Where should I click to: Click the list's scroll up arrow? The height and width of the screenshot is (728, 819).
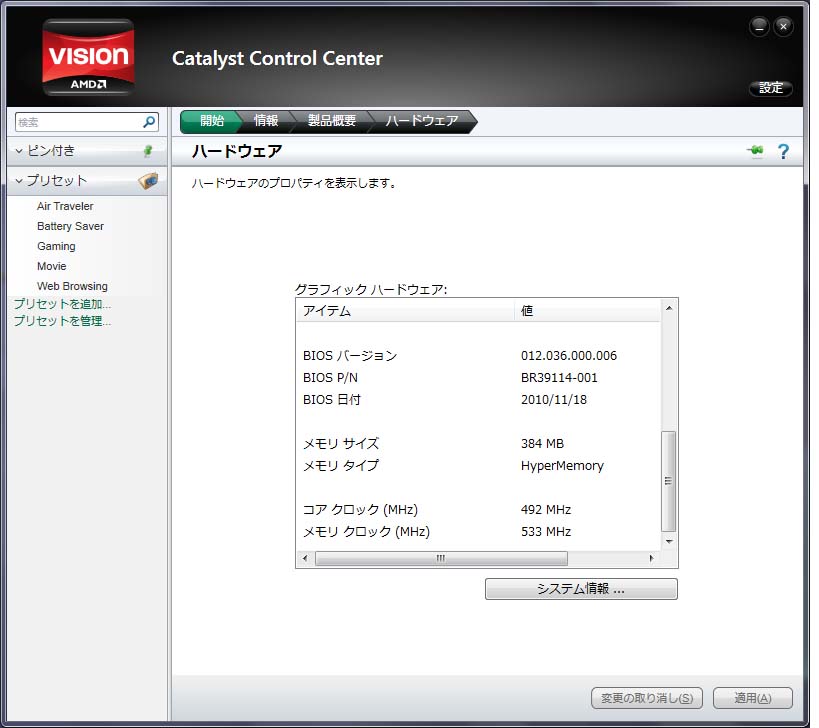pos(669,308)
